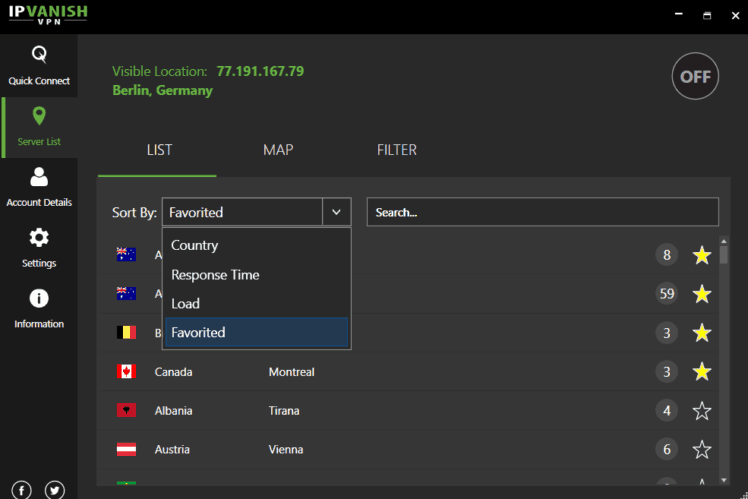The height and width of the screenshot is (499, 748).
Task: Click the server list scrollbar thumb
Action: (724, 255)
